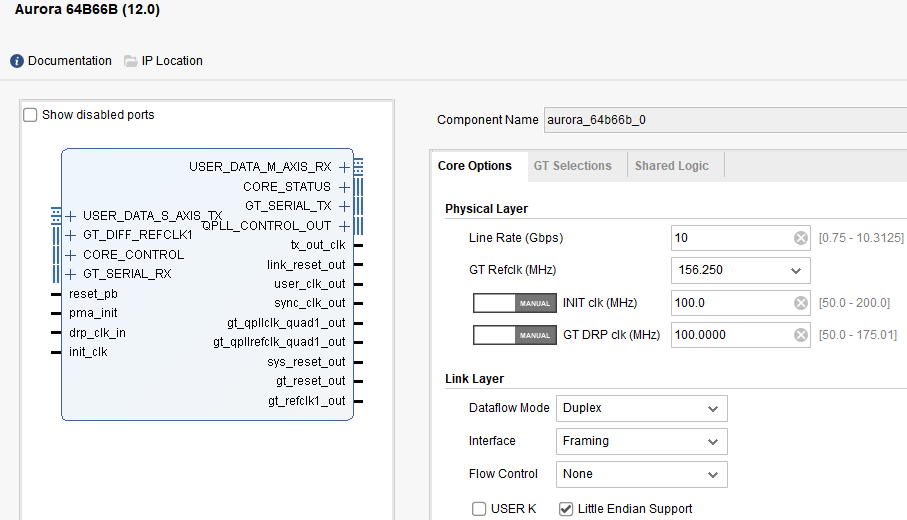Viewport: 907px width, 520px height.
Task: Select the gt_qpllrefclk_quad1_out port label
Action: [x=279, y=342]
